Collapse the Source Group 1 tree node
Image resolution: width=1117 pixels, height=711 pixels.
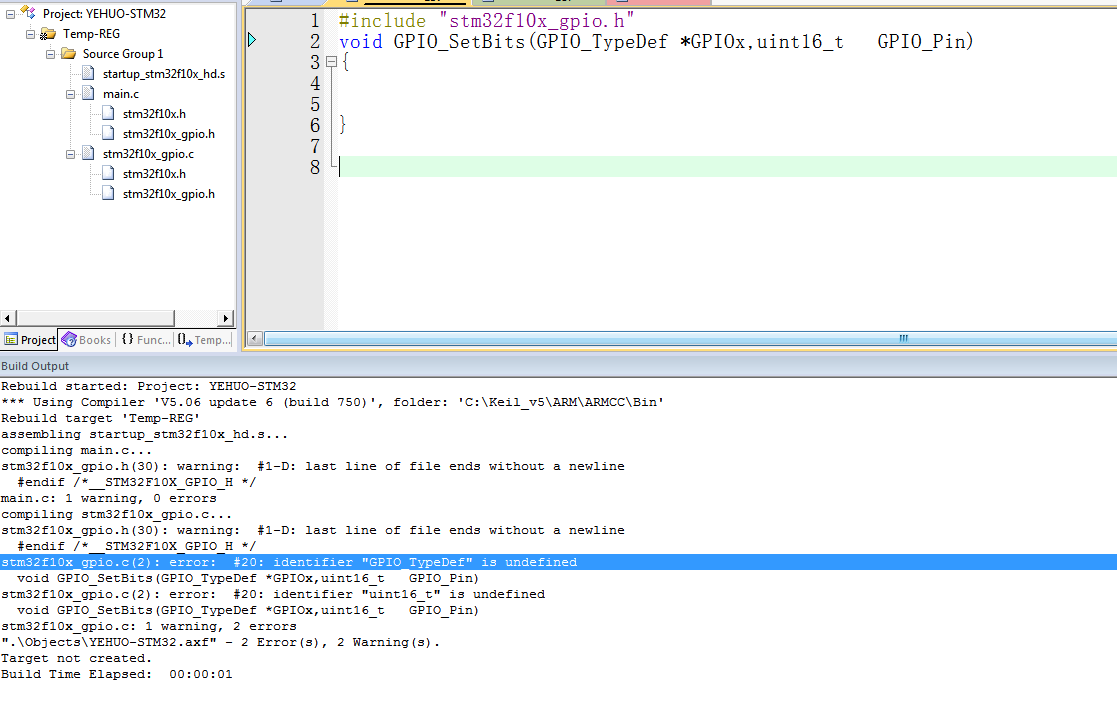(50, 53)
